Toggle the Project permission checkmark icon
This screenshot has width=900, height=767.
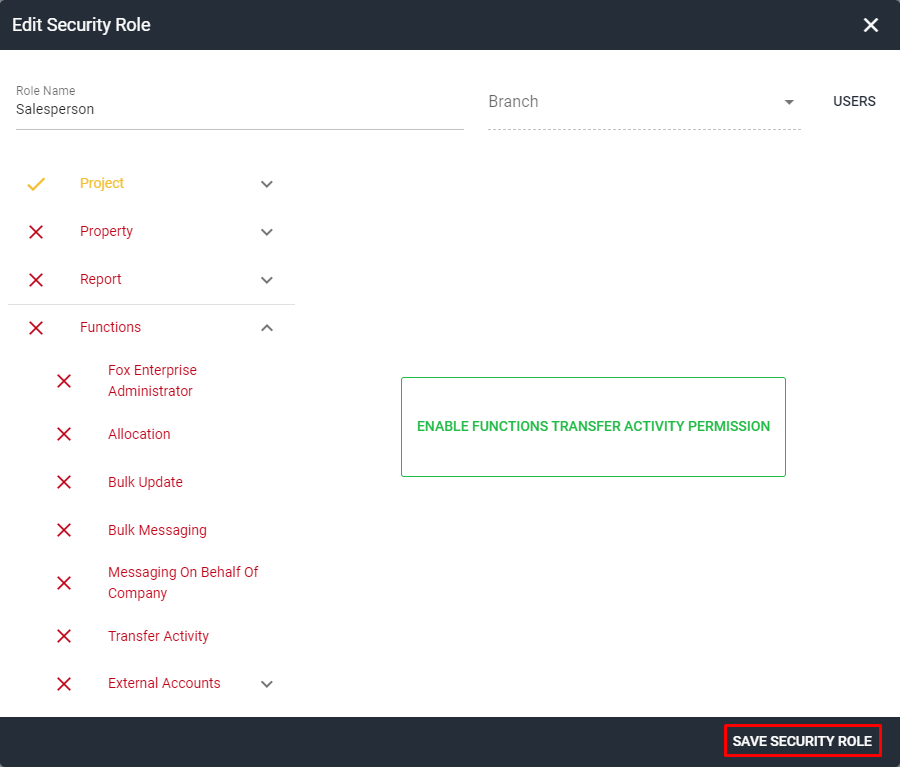click(x=36, y=184)
